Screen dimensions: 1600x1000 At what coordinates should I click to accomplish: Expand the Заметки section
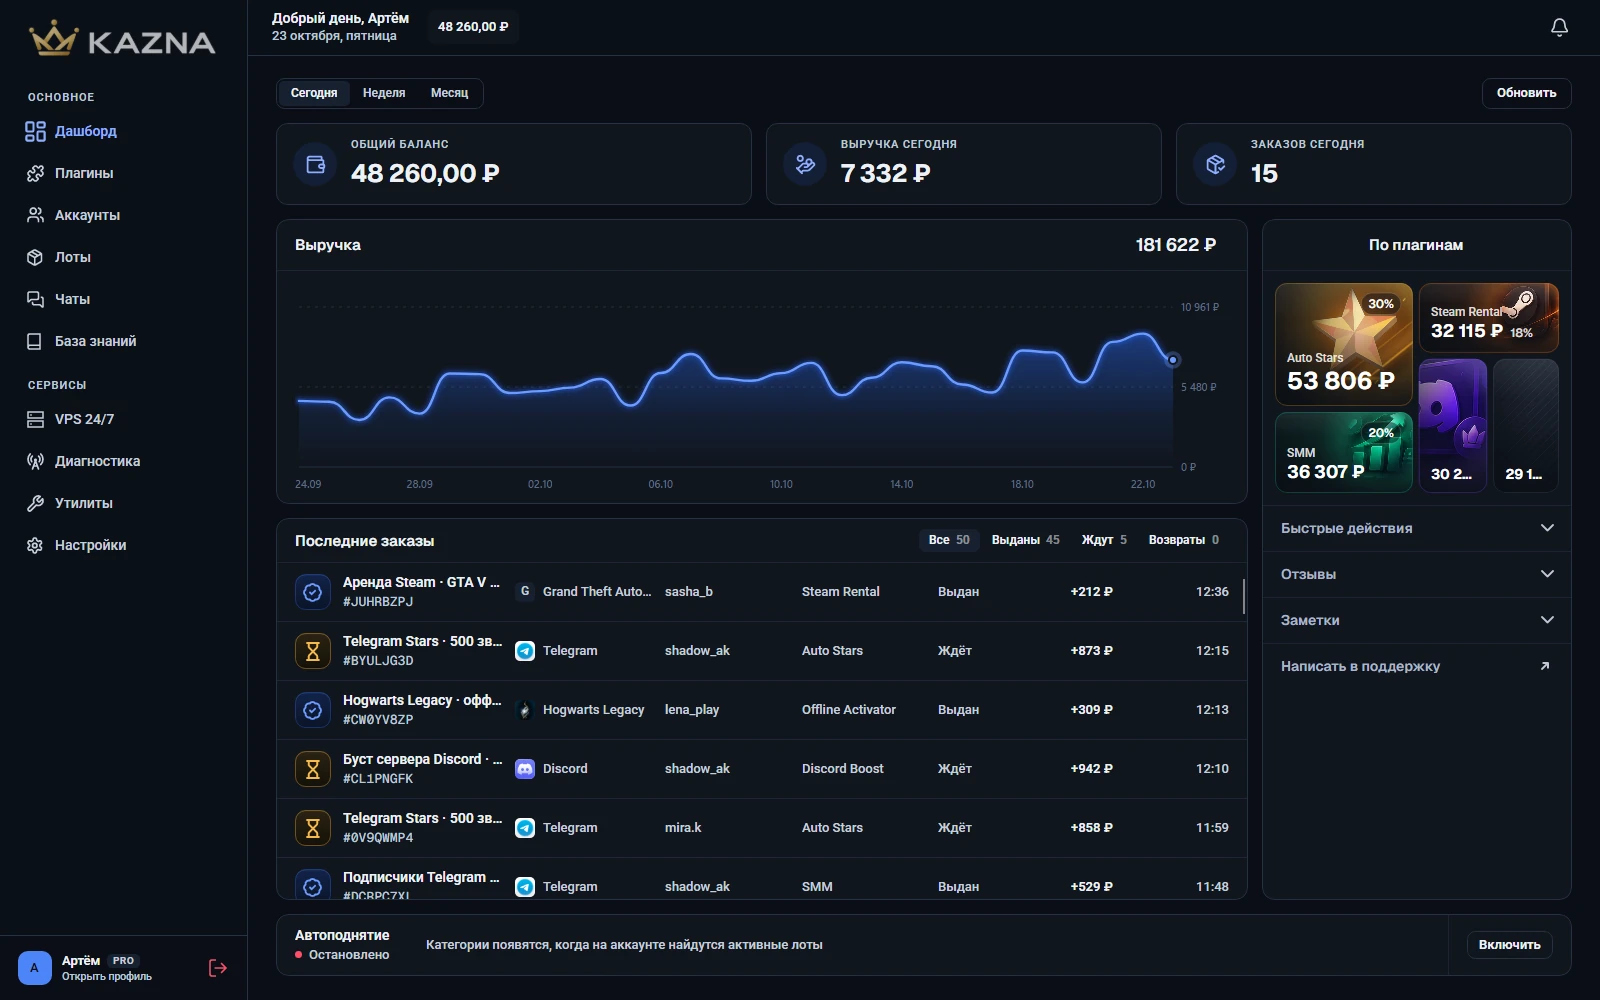point(1416,620)
